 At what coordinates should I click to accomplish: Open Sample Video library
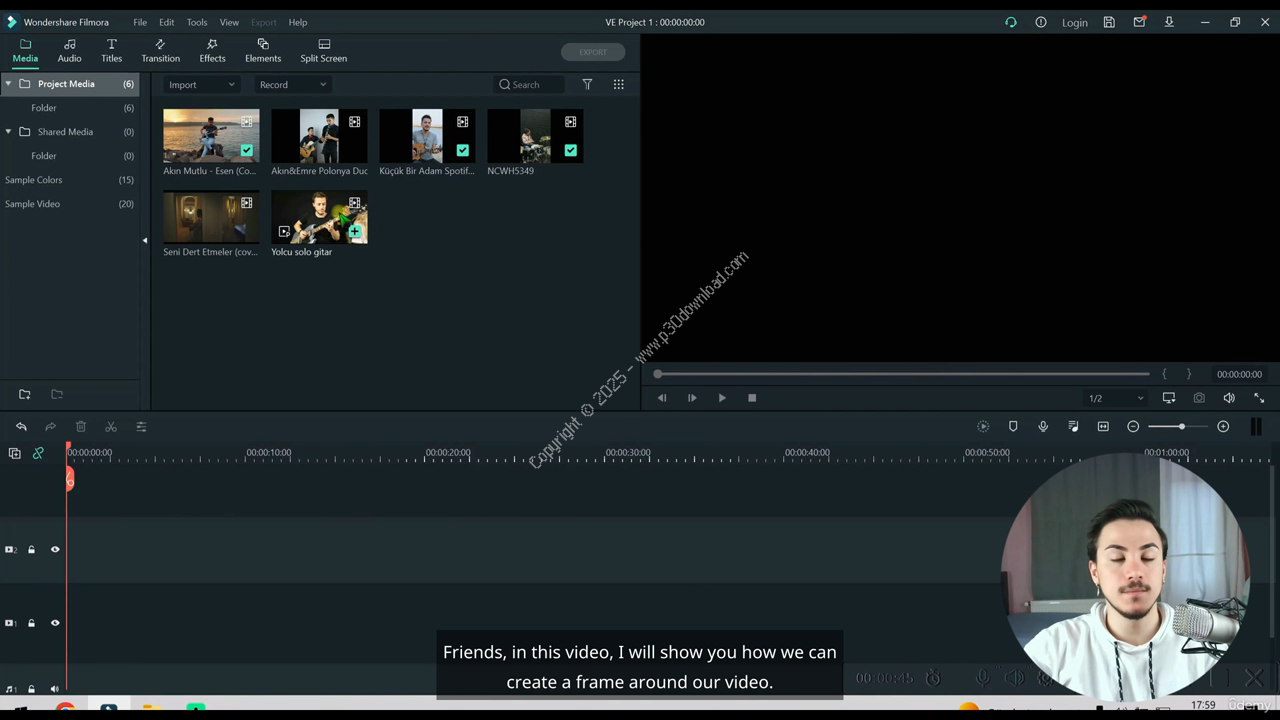click(32, 204)
